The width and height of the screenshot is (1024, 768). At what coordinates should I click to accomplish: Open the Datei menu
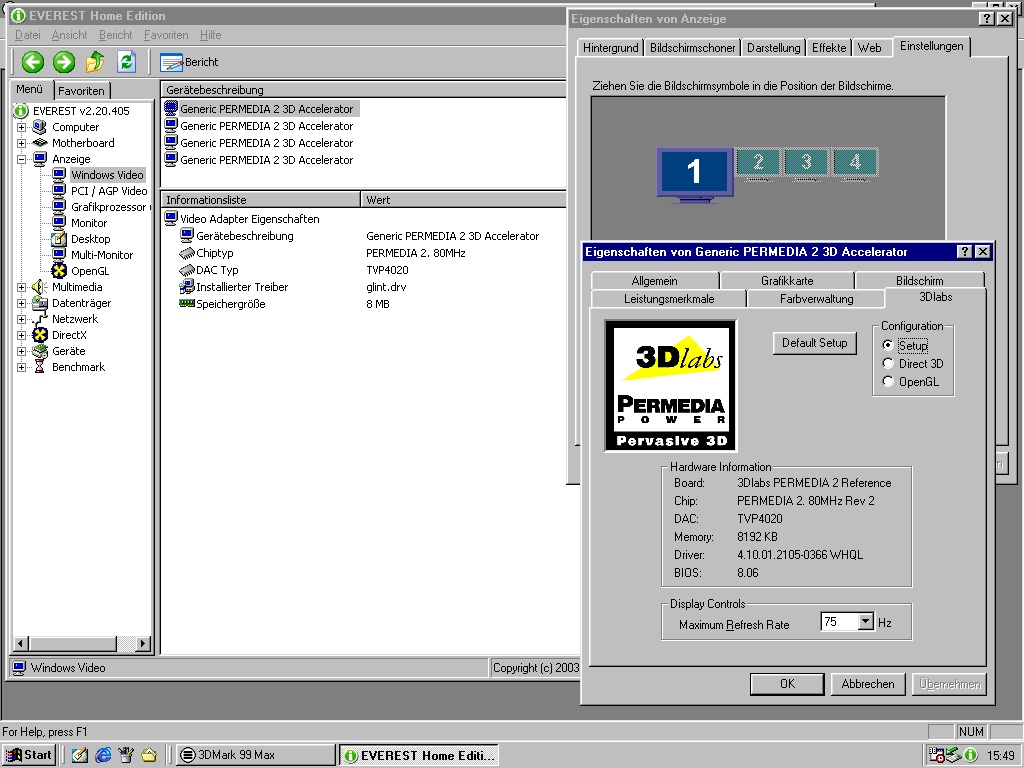[x=27, y=35]
